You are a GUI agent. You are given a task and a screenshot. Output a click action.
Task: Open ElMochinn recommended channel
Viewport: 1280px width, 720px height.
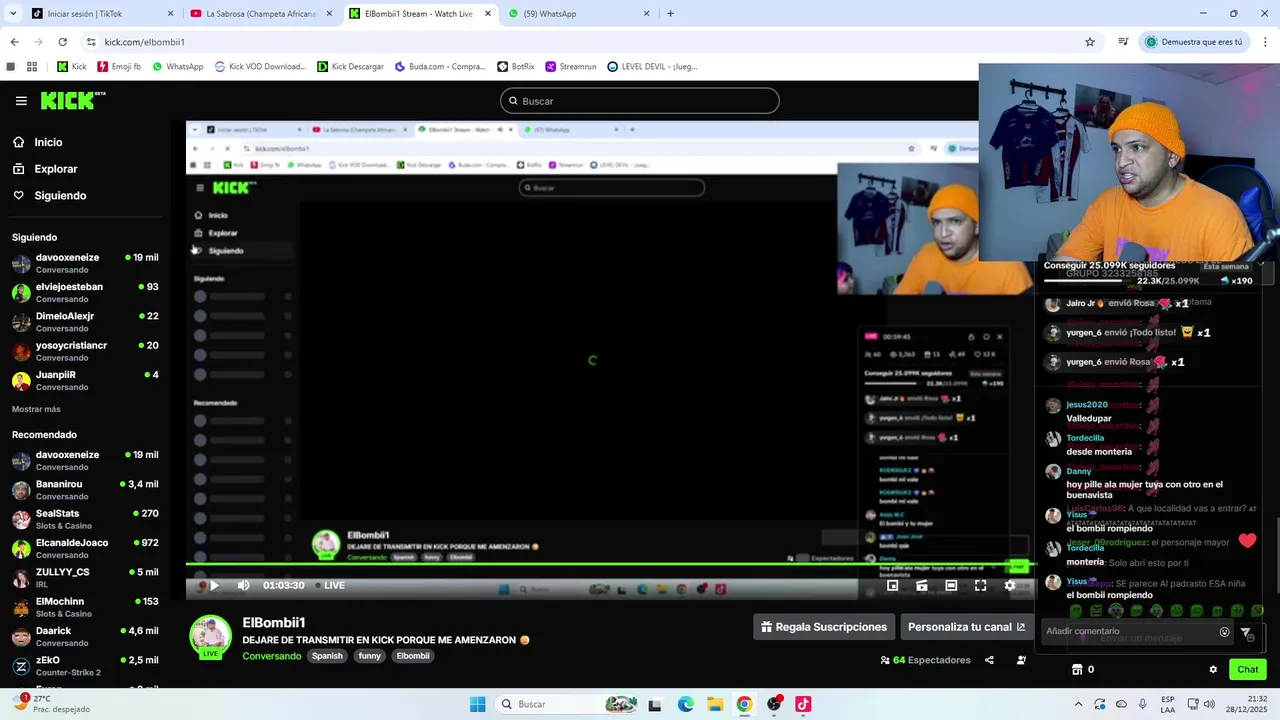pyautogui.click(x=85, y=607)
